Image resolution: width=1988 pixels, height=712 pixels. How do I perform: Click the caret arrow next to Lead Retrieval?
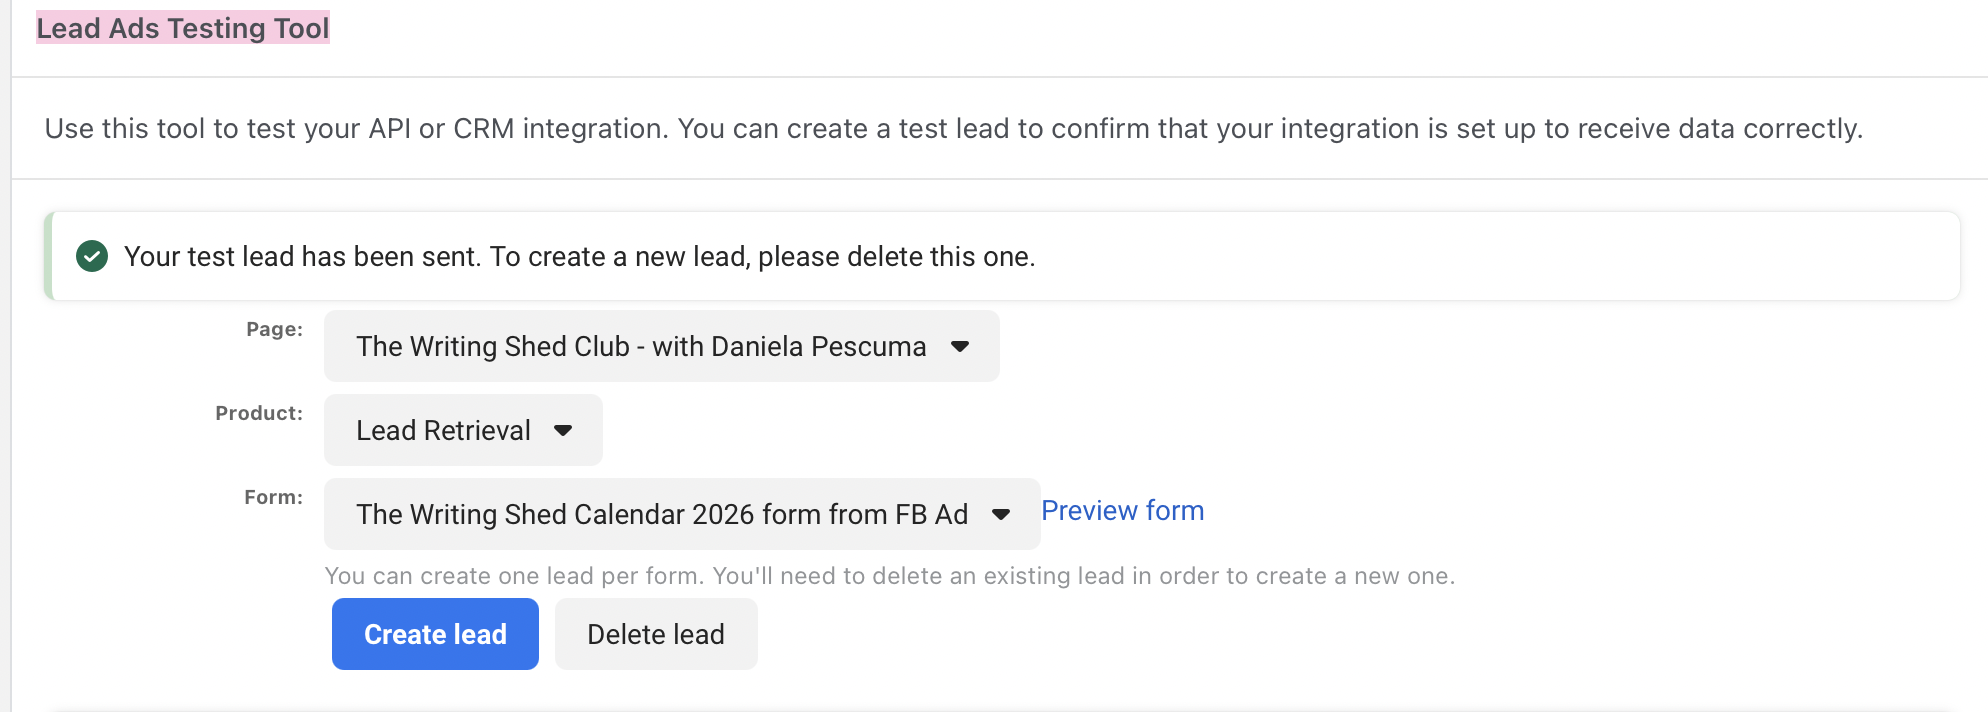point(563,430)
